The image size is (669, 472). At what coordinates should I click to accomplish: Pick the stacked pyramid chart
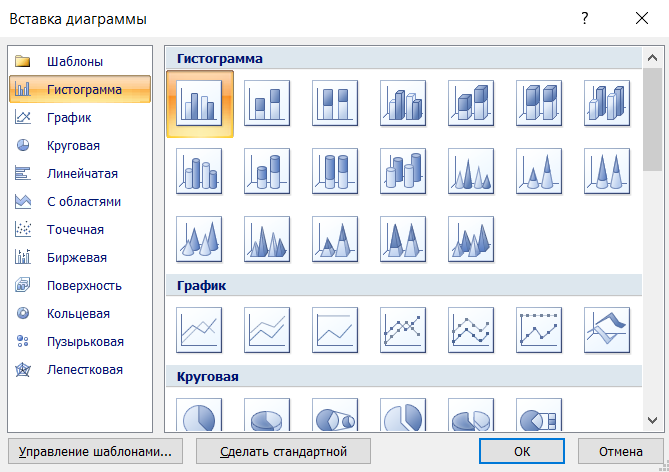click(x=335, y=239)
